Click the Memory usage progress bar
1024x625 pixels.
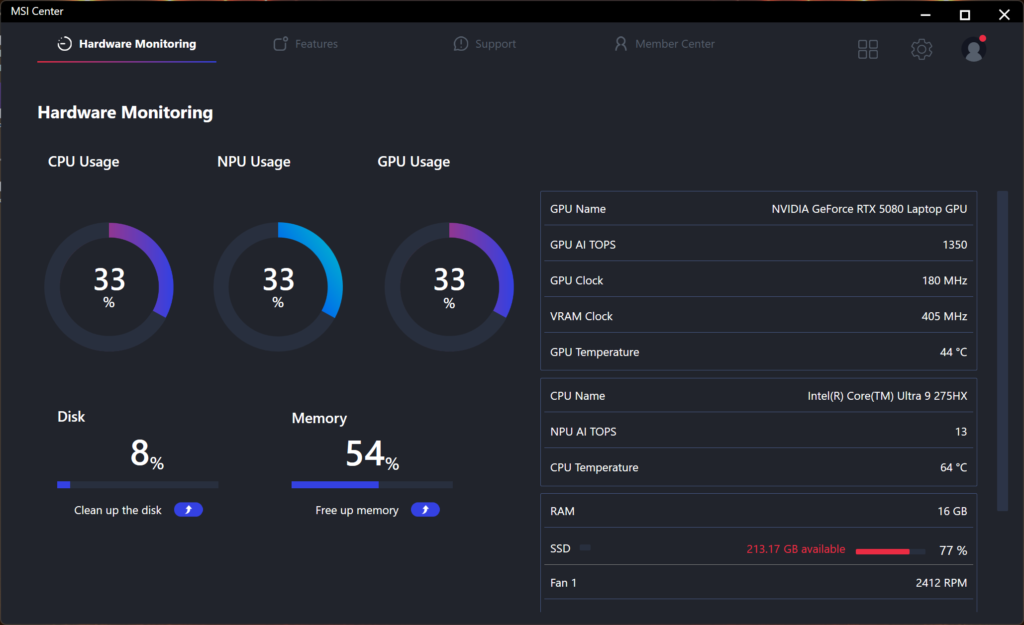pos(372,485)
